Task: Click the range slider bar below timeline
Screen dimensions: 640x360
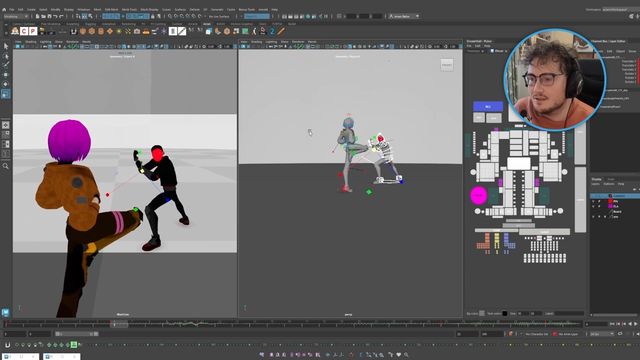Action: click(x=77, y=334)
